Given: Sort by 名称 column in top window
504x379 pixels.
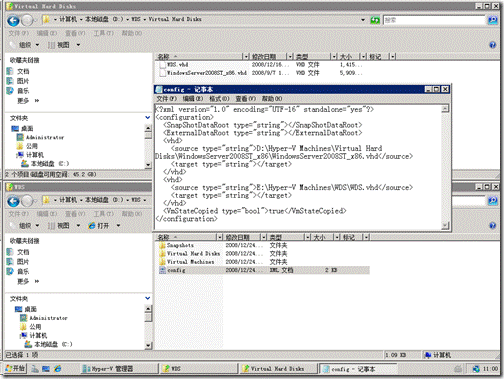Looking at the screenshot, I should [x=199, y=57].
